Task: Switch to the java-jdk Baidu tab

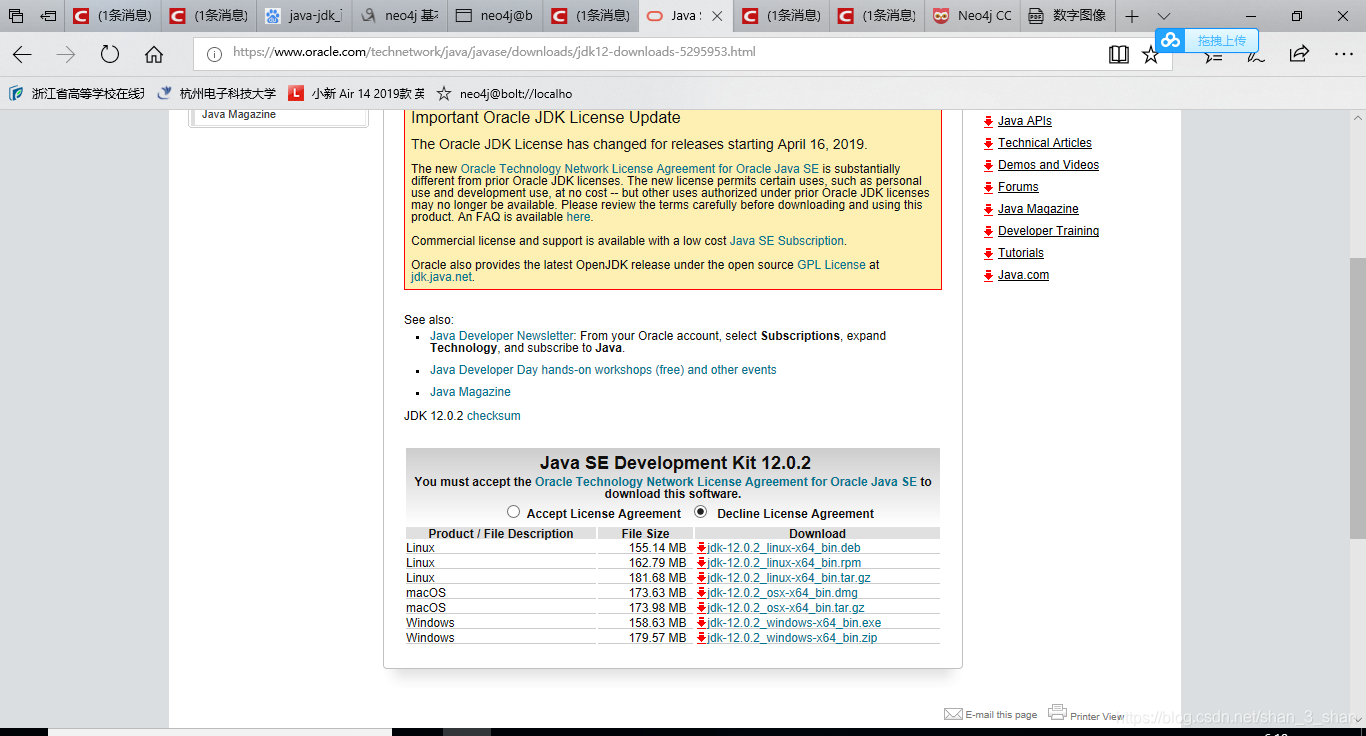Action: tap(305, 16)
